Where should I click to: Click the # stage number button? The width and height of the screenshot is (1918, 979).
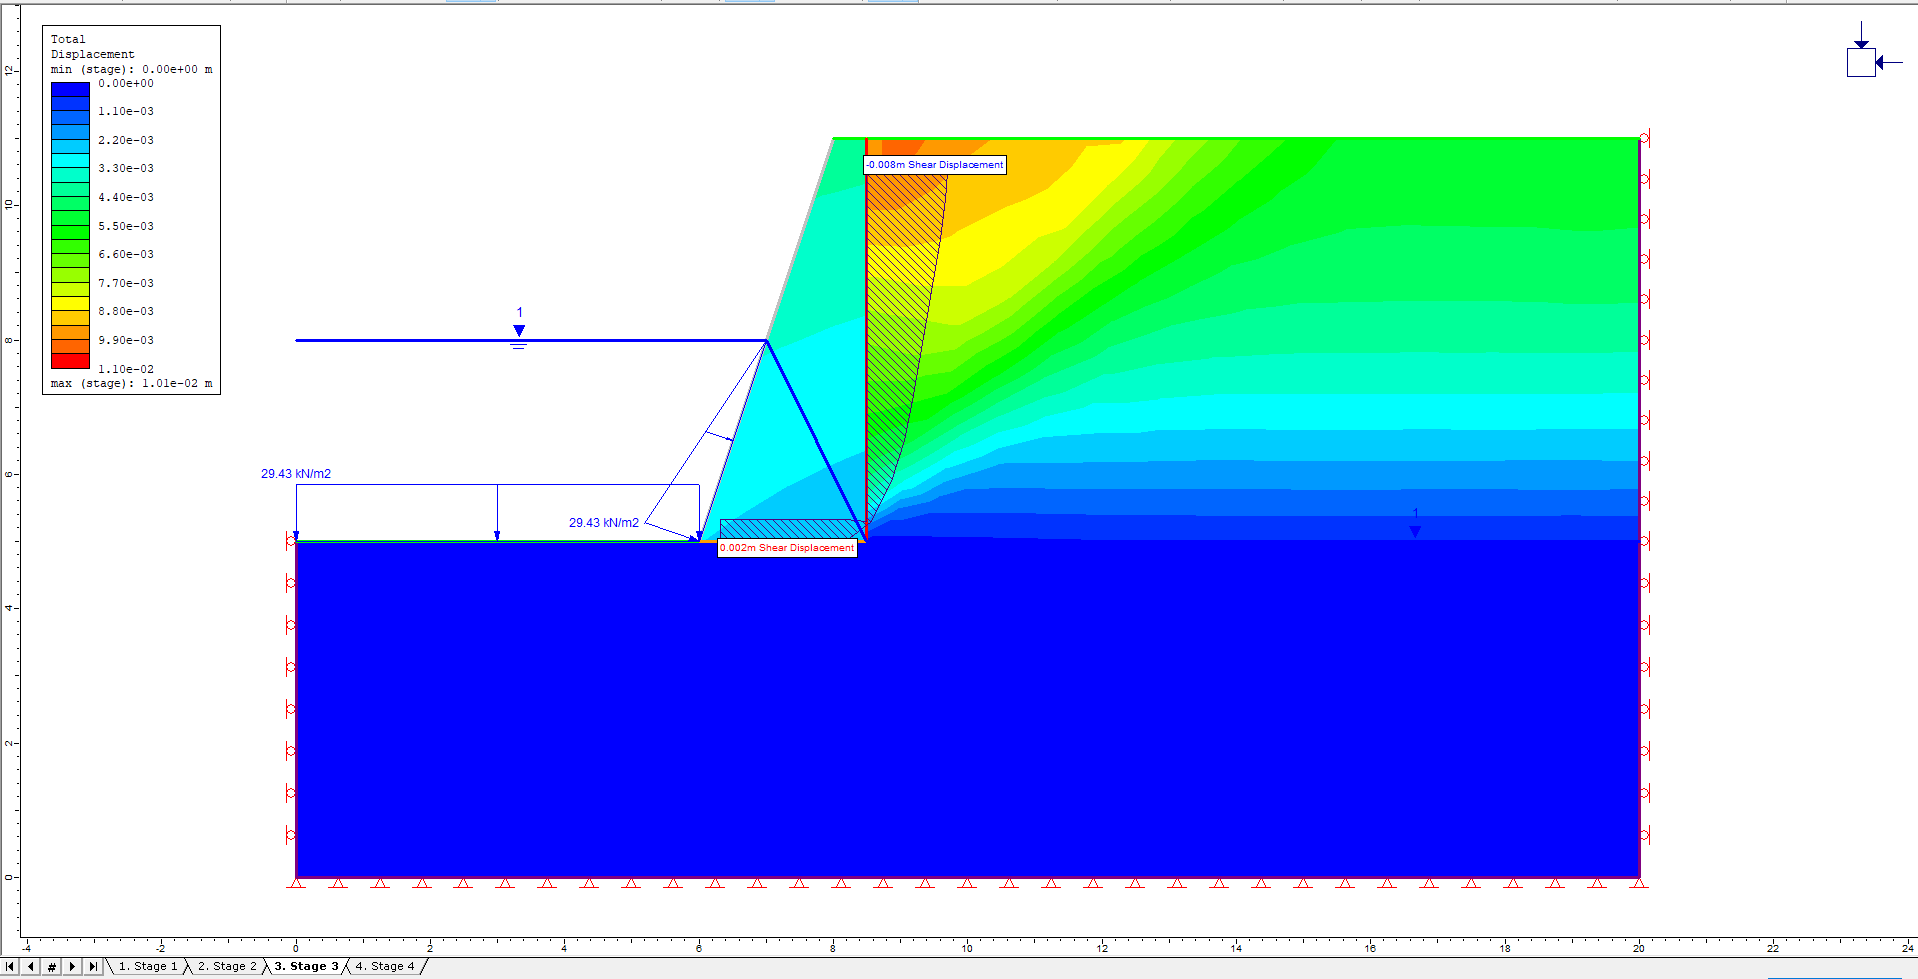[x=52, y=966]
